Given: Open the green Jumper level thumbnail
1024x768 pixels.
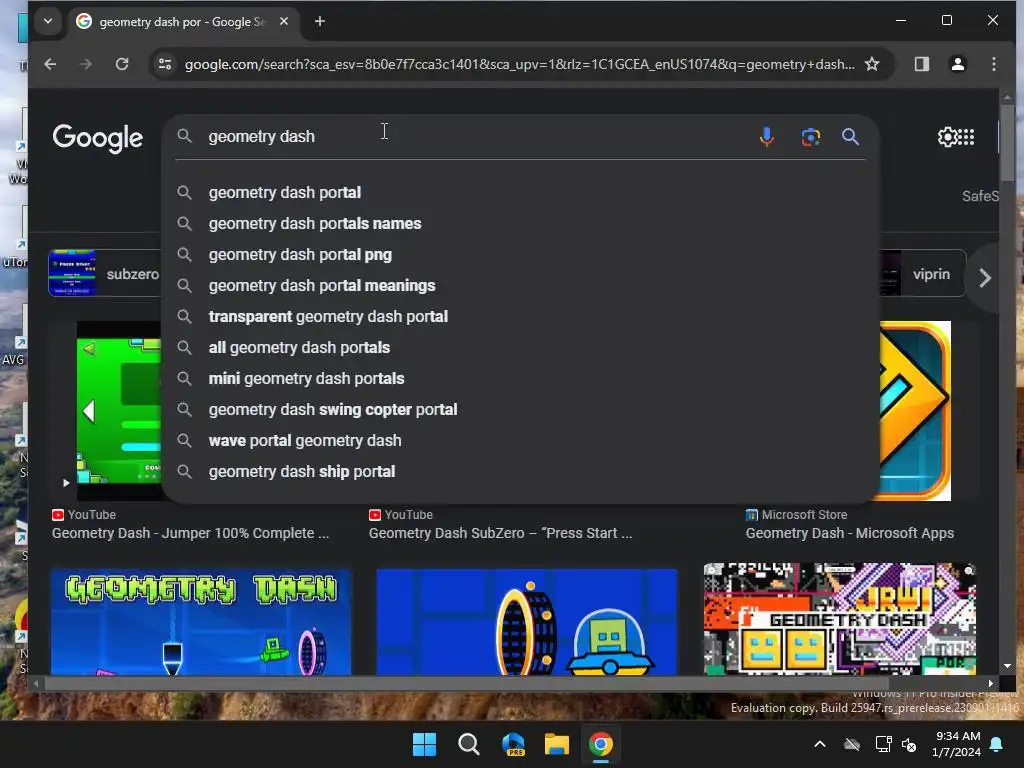Looking at the screenshot, I should click(x=119, y=411).
